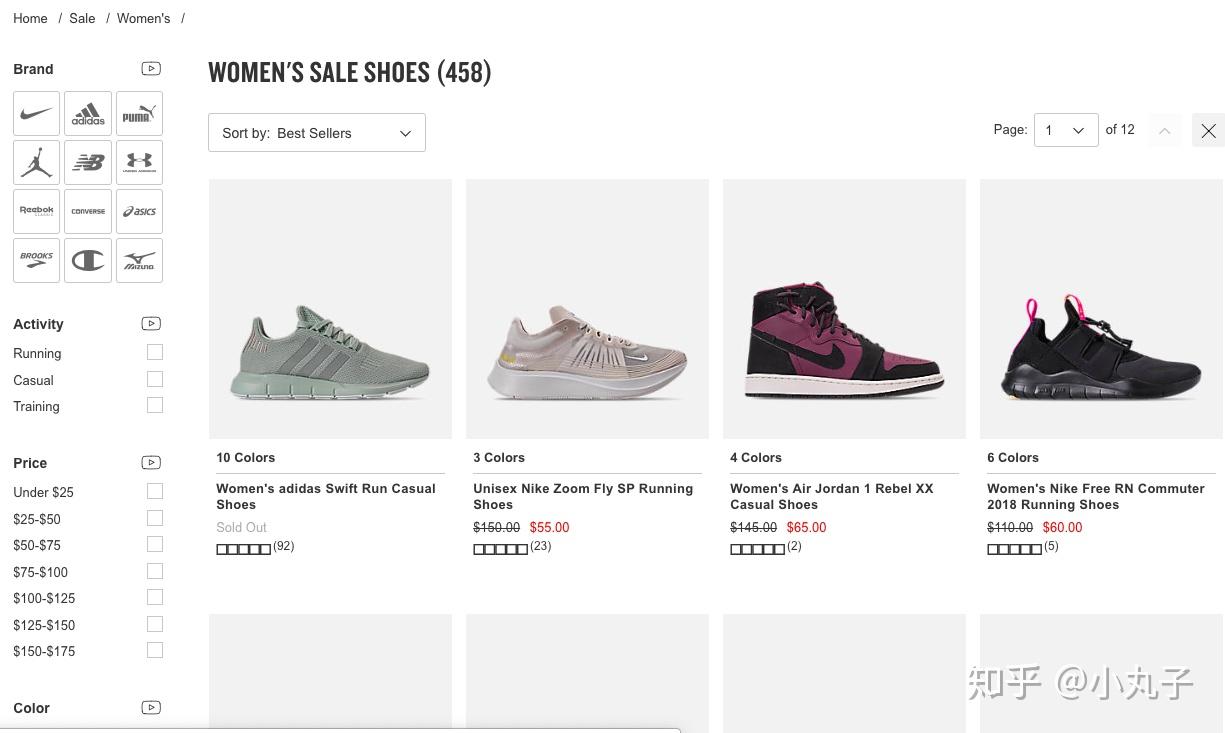The height and width of the screenshot is (733, 1225).
Task: Enable the Under $25 price filter
Action: (x=154, y=491)
